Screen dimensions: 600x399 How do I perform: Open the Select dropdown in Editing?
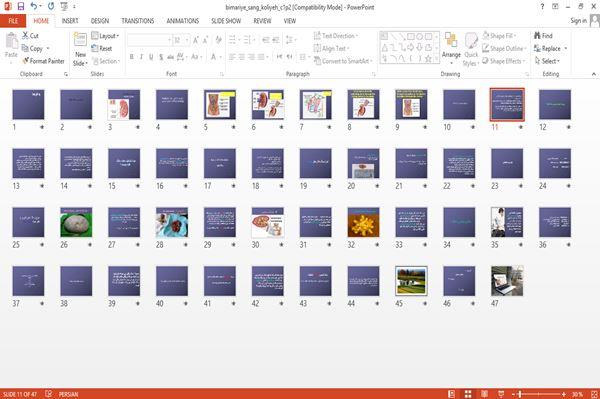(x=547, y=61)
